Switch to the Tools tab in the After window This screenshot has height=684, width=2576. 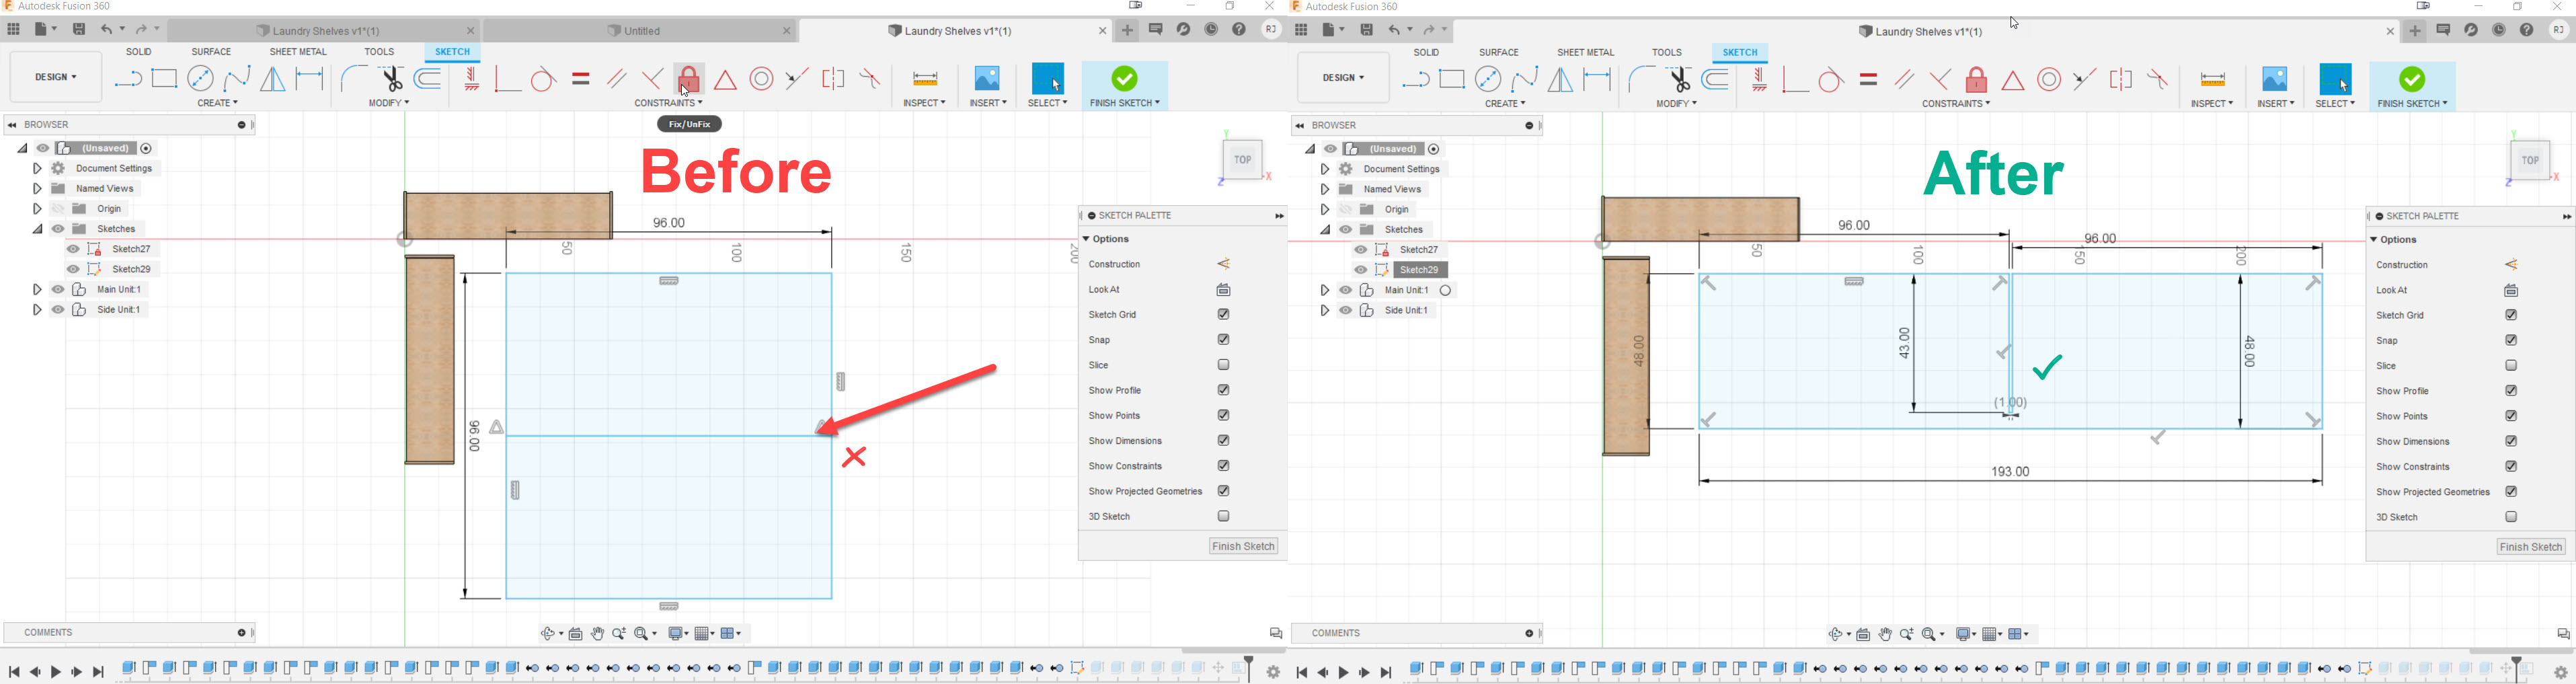point(1666,53)
